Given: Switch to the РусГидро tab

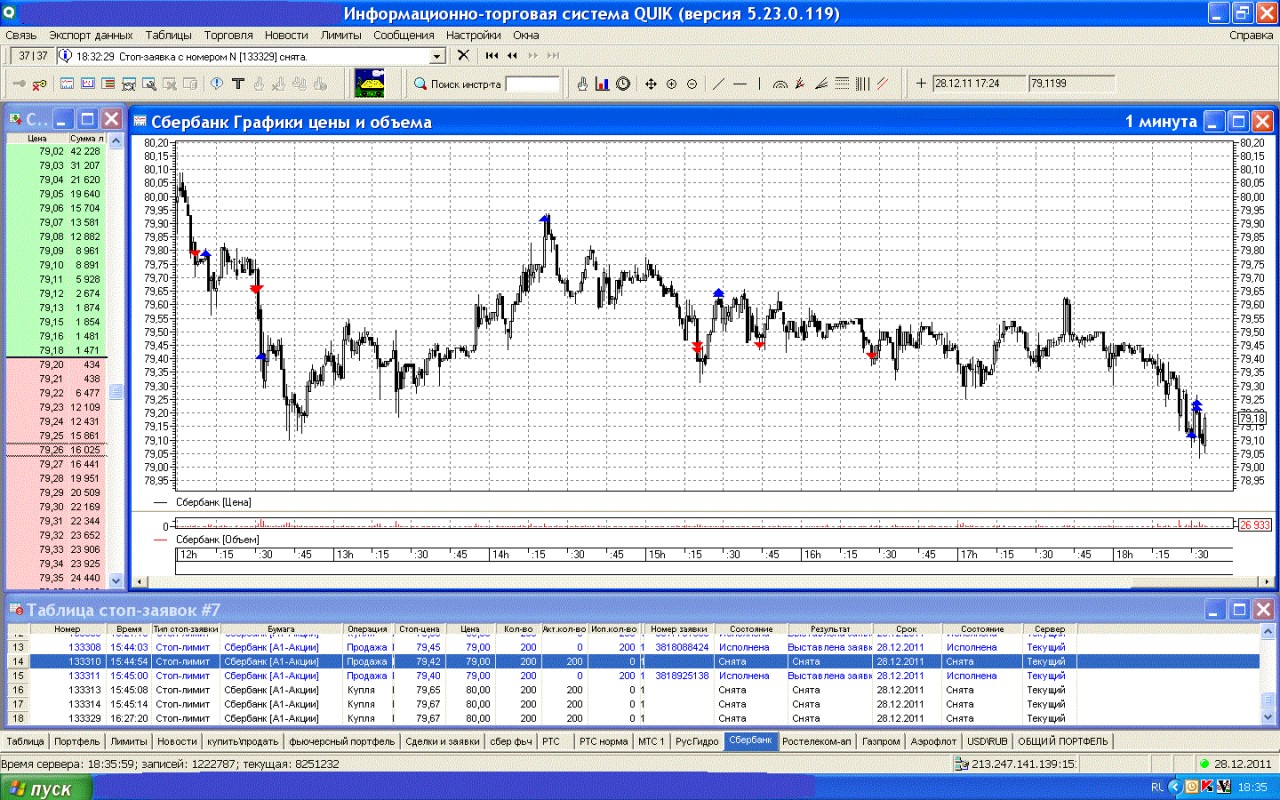Looking at the screenshot, I should [x=696, y=741].
